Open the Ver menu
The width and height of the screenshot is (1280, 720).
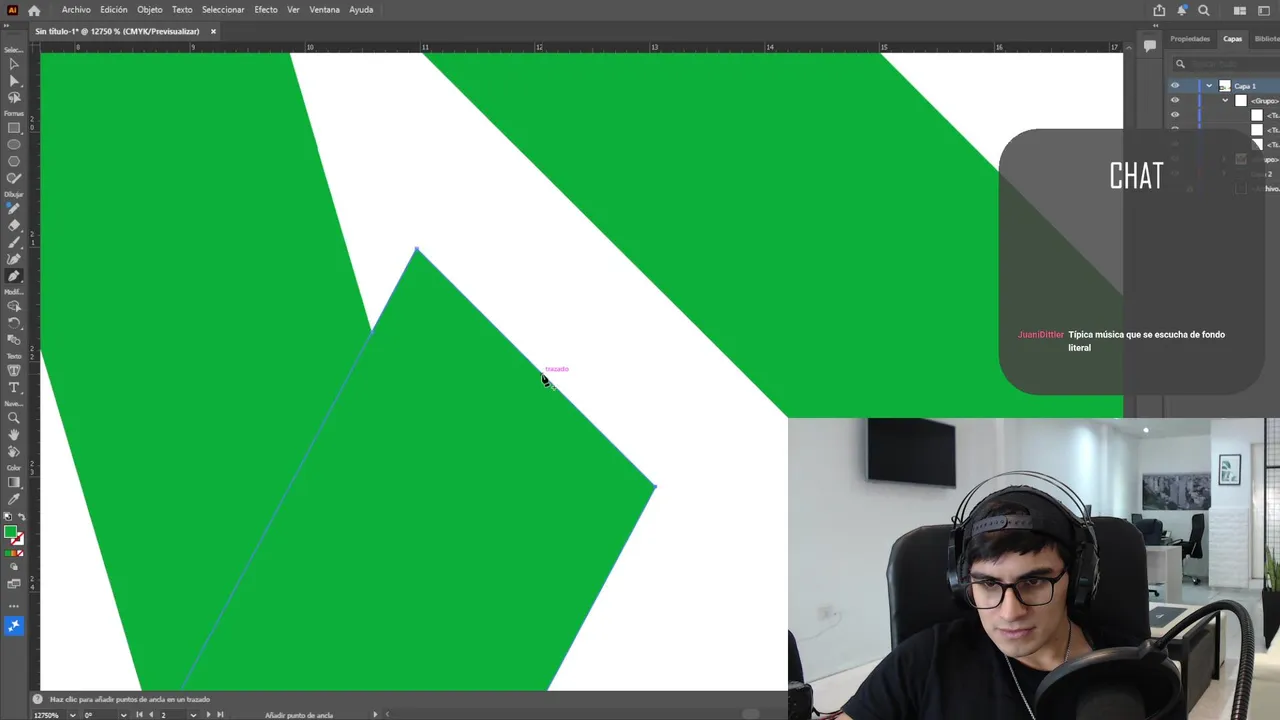[x=293, y=10]
